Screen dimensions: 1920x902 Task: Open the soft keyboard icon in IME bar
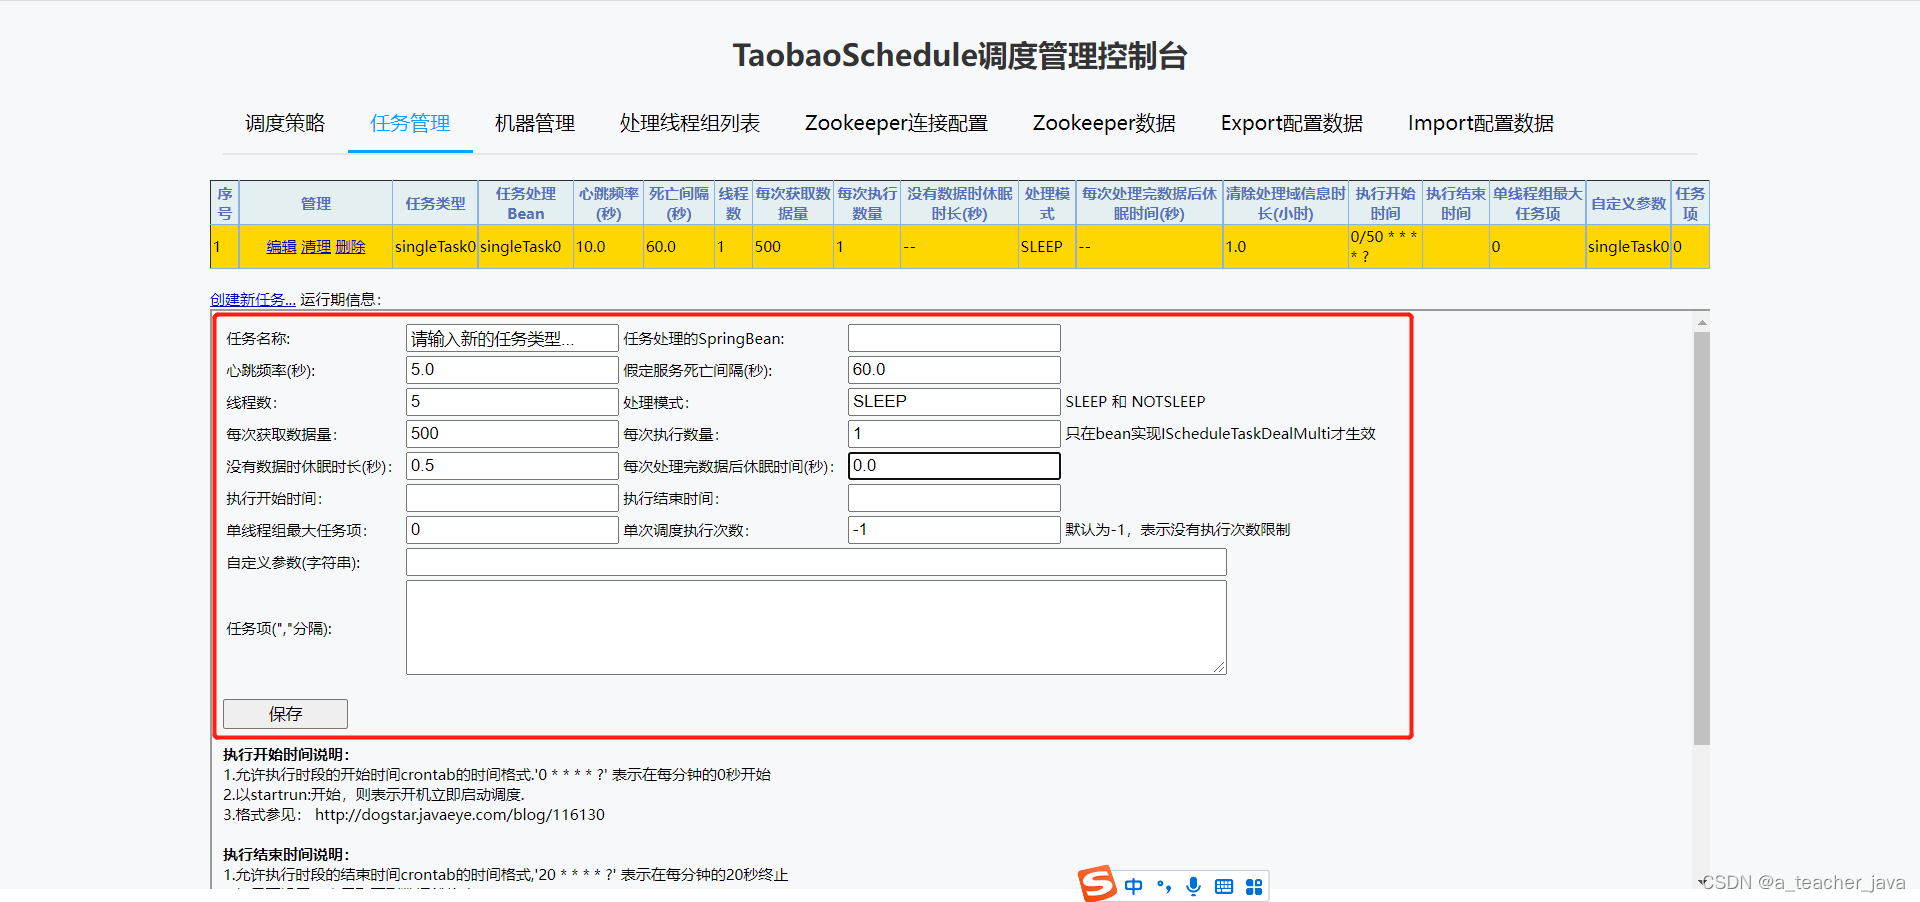point(1223,886)
